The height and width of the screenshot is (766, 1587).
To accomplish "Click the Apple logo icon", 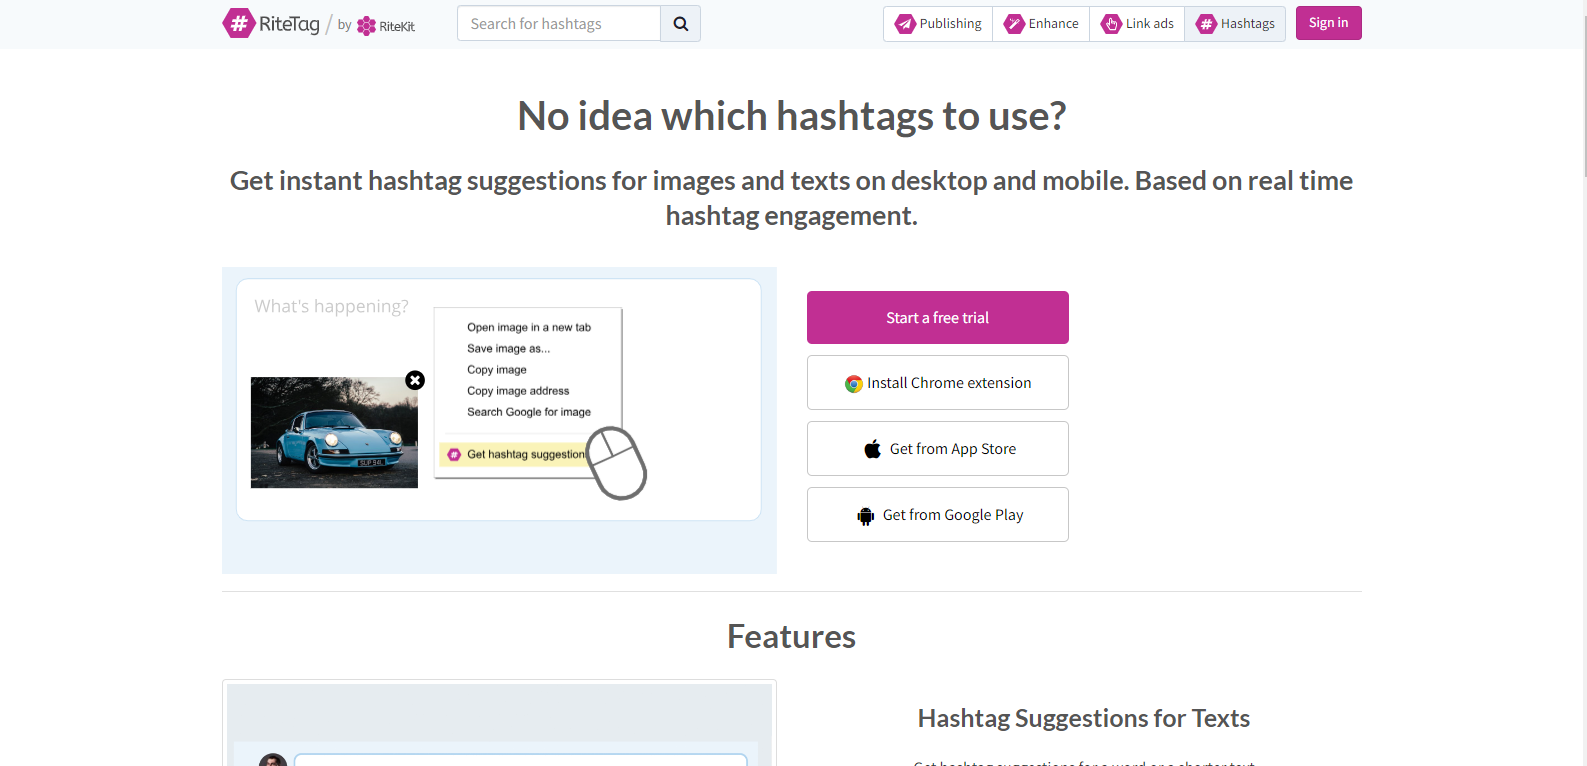I will click(x=873, y=449).
